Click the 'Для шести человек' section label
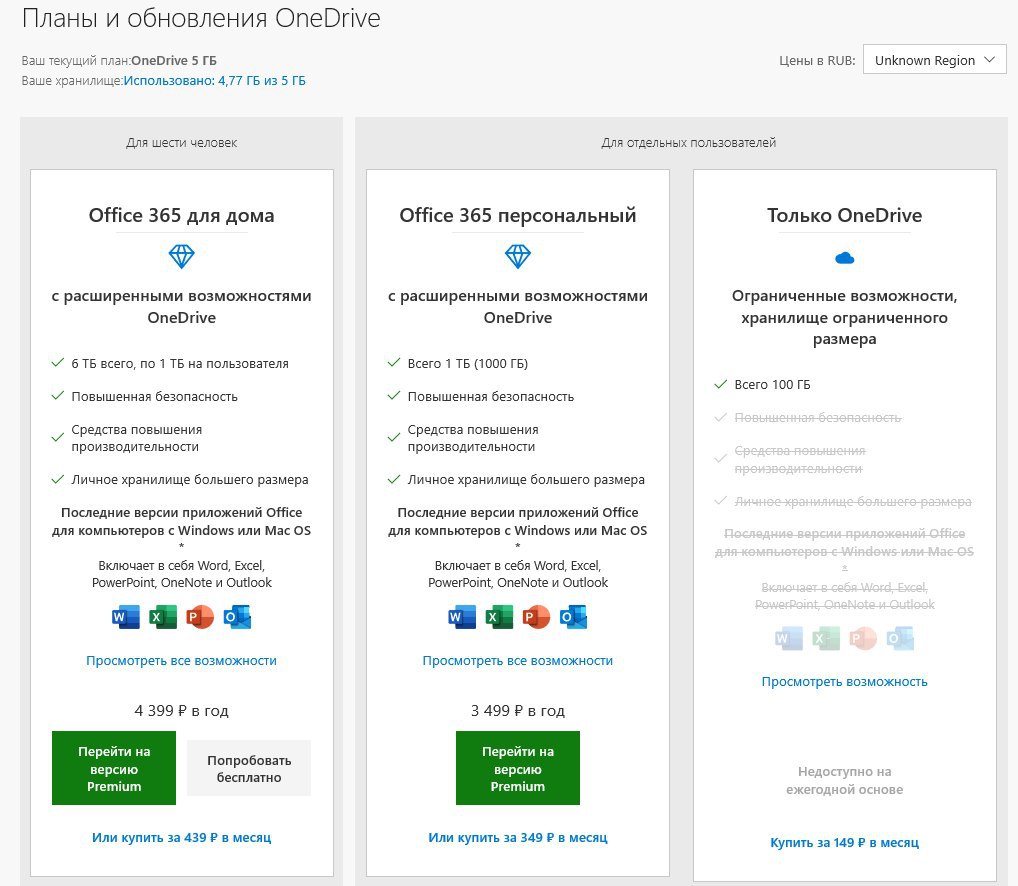1018x886 pixels. (x=182, y=142)
